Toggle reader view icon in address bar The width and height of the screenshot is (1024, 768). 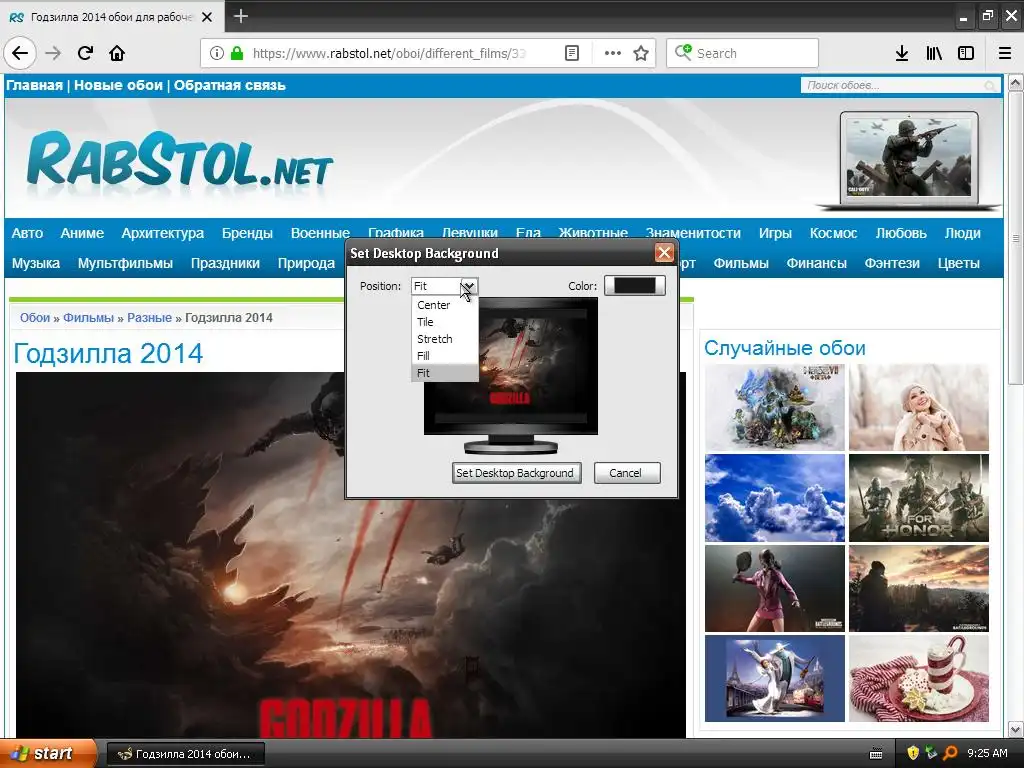tap(571, 53)
